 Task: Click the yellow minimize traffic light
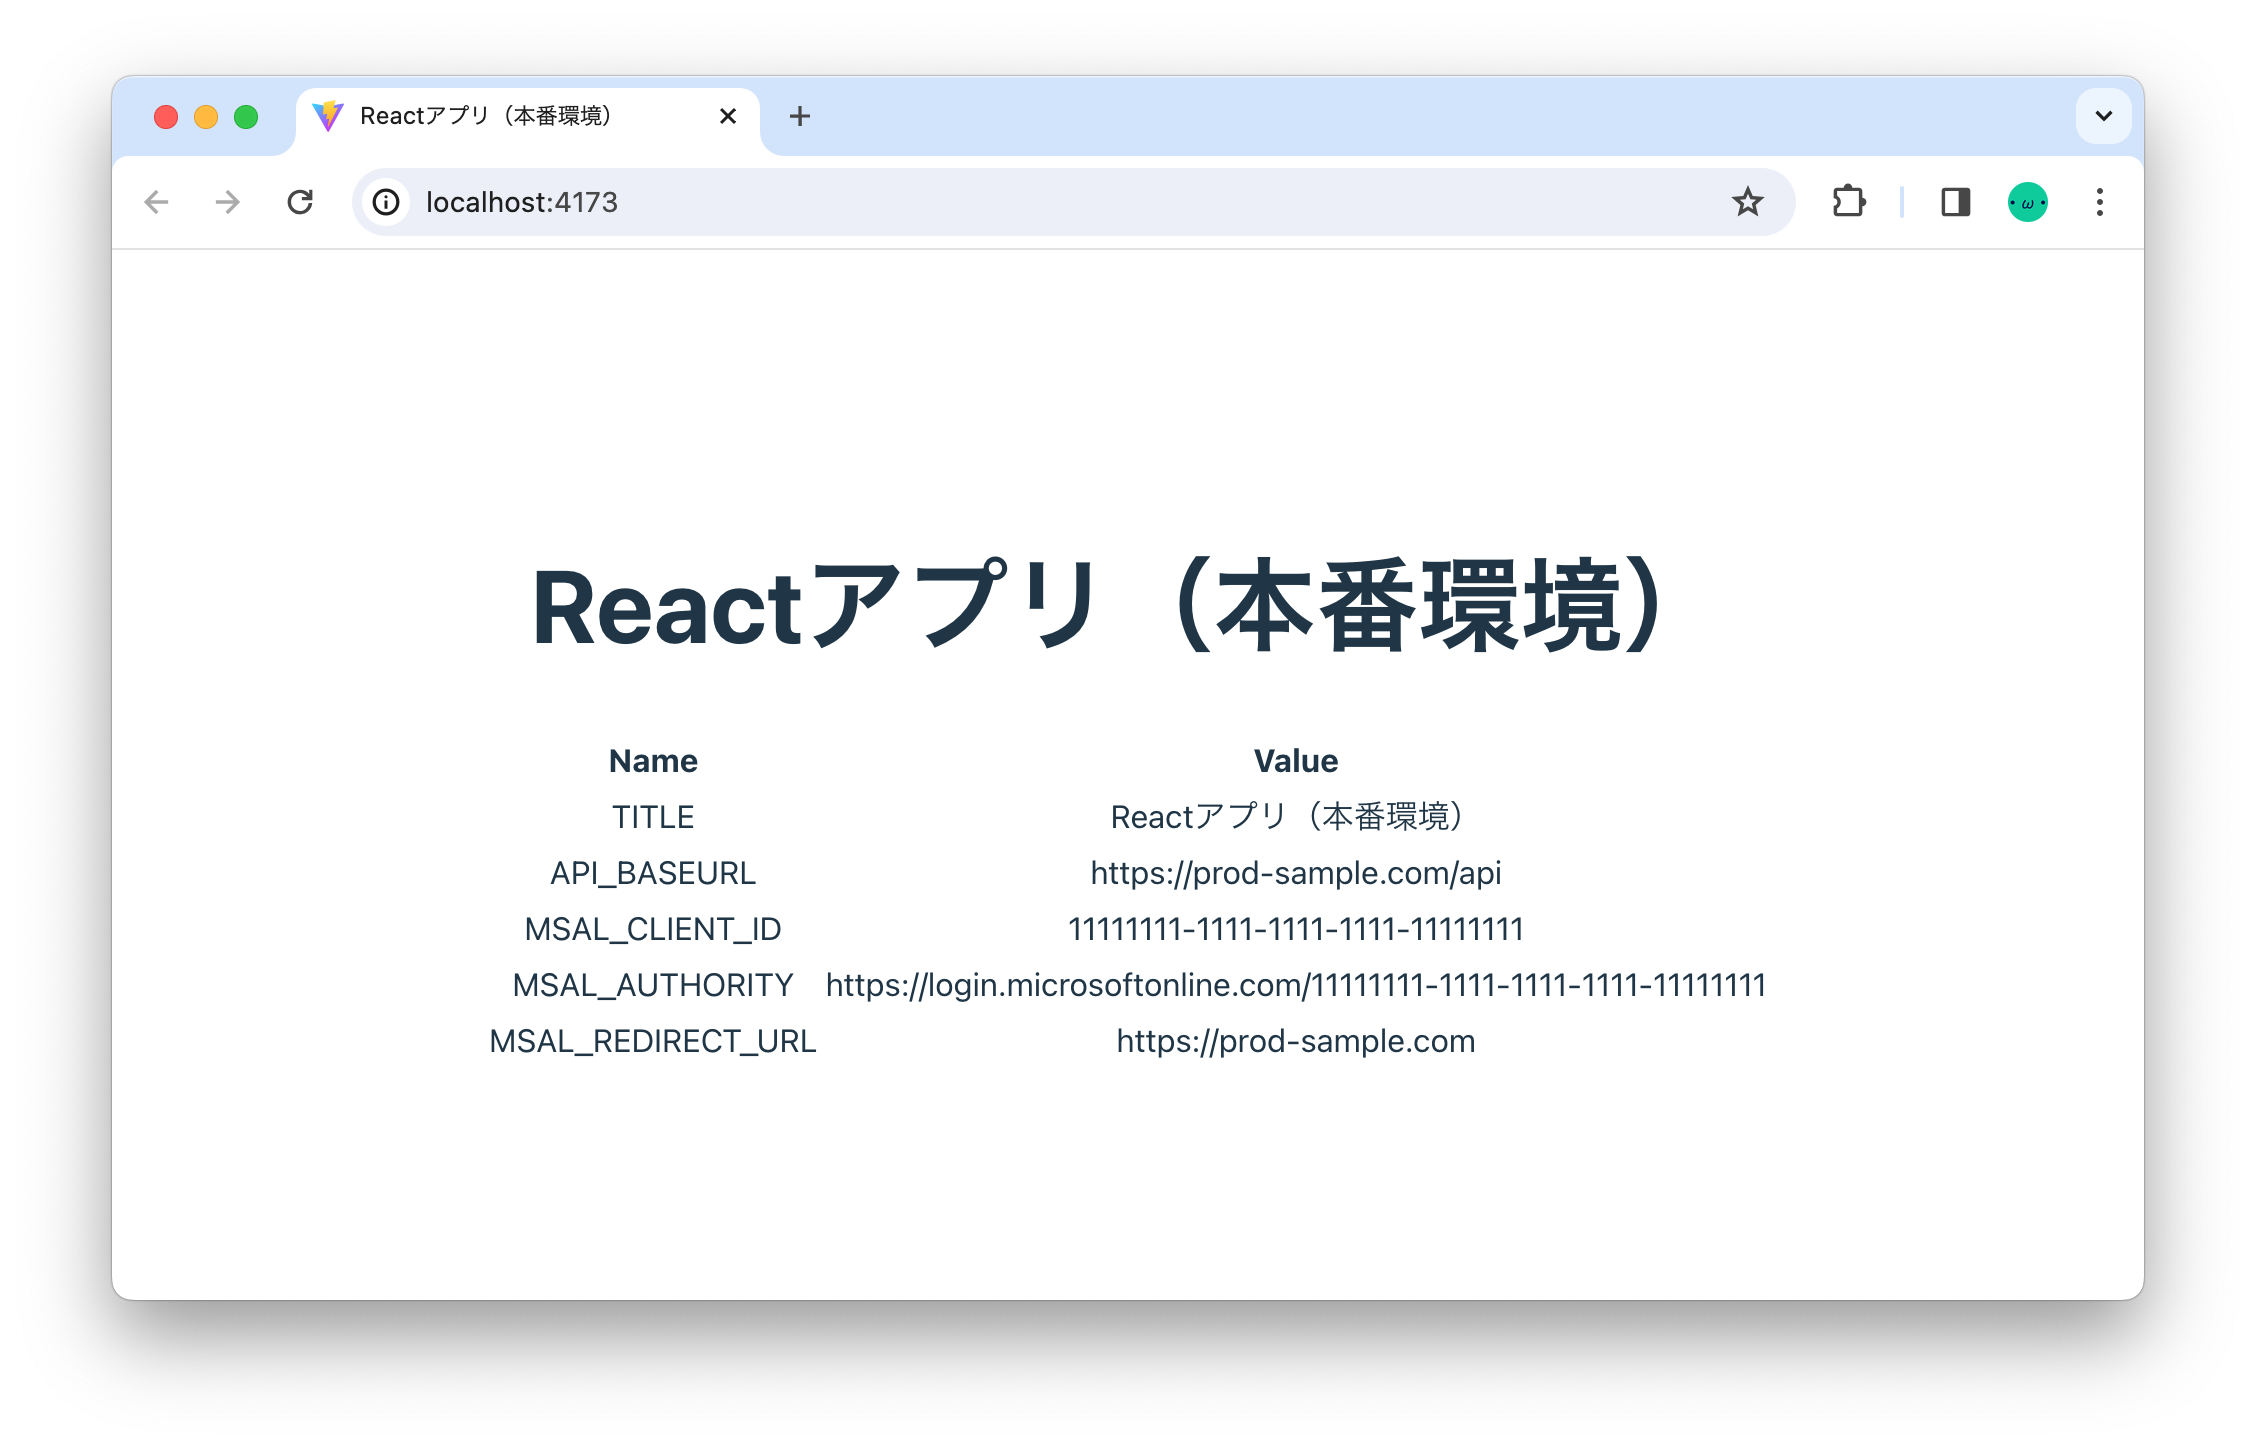206,116
